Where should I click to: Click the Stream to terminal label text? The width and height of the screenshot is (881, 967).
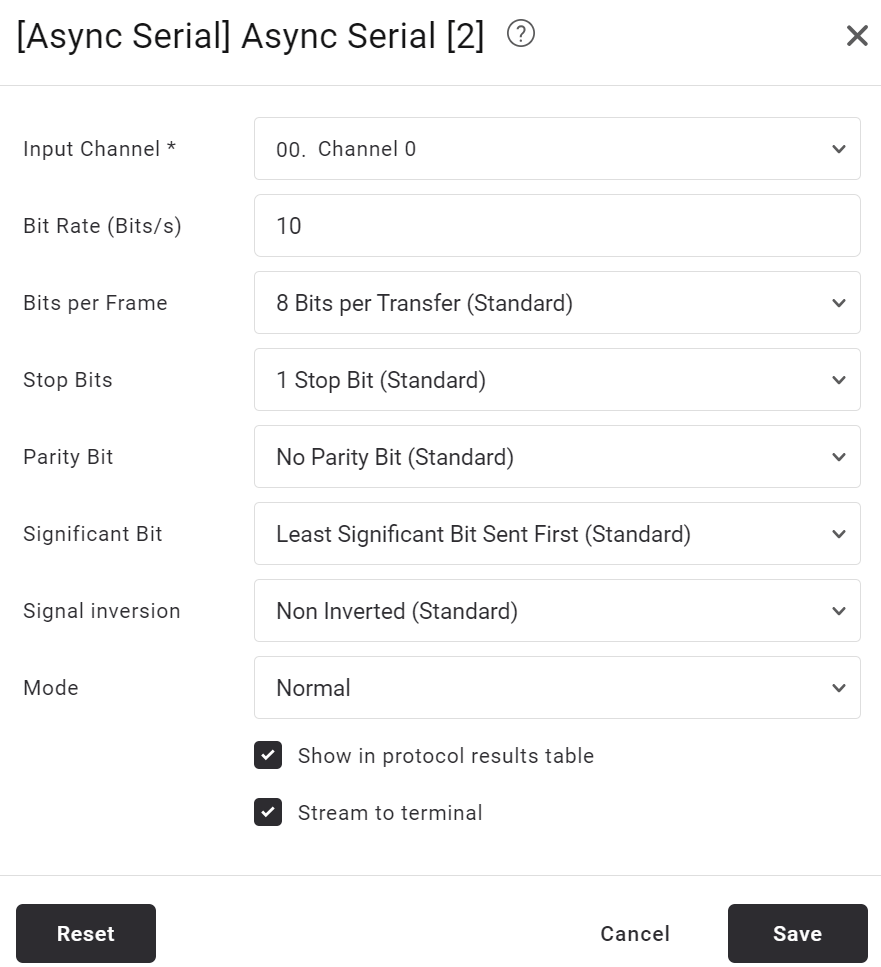click(390, 813)
